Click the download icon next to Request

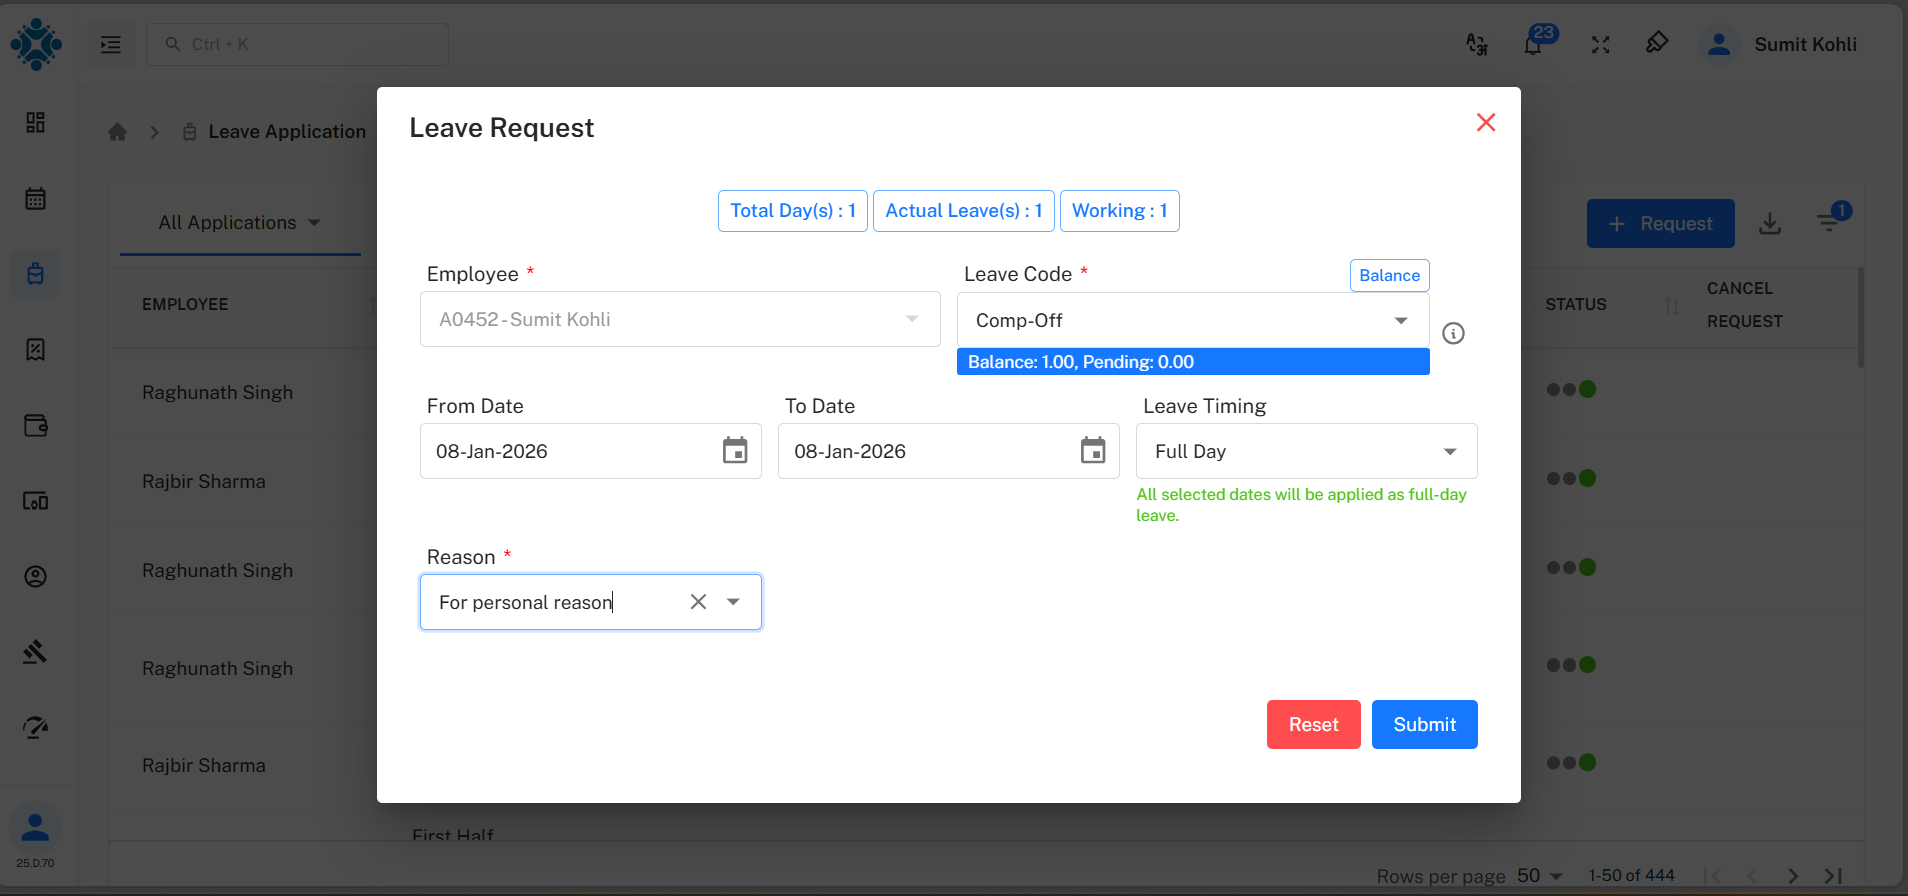(x=1770, y=224)
